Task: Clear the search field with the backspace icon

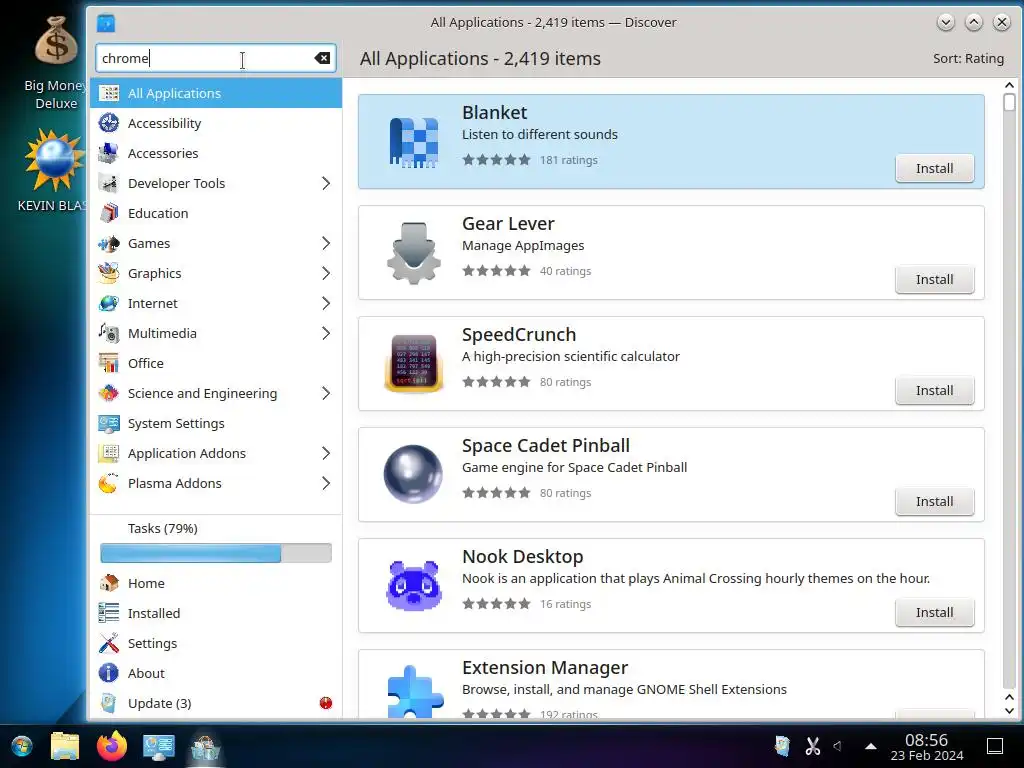Action: click(322, 58)
